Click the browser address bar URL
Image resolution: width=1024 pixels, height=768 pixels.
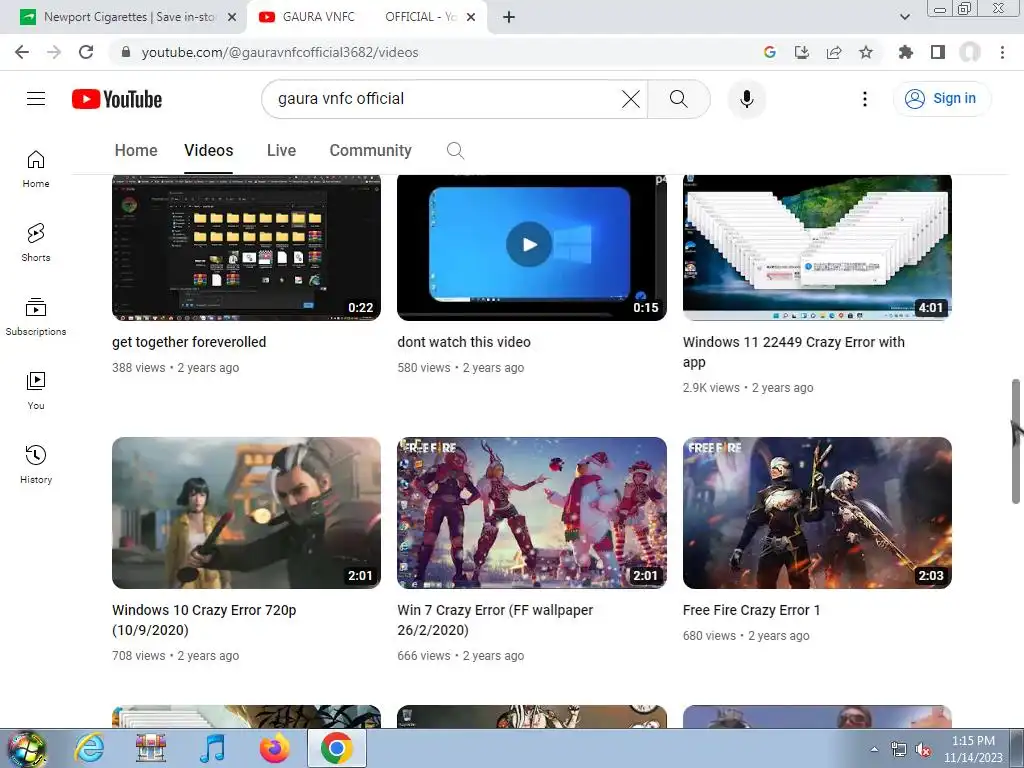[x=280, y=52]
